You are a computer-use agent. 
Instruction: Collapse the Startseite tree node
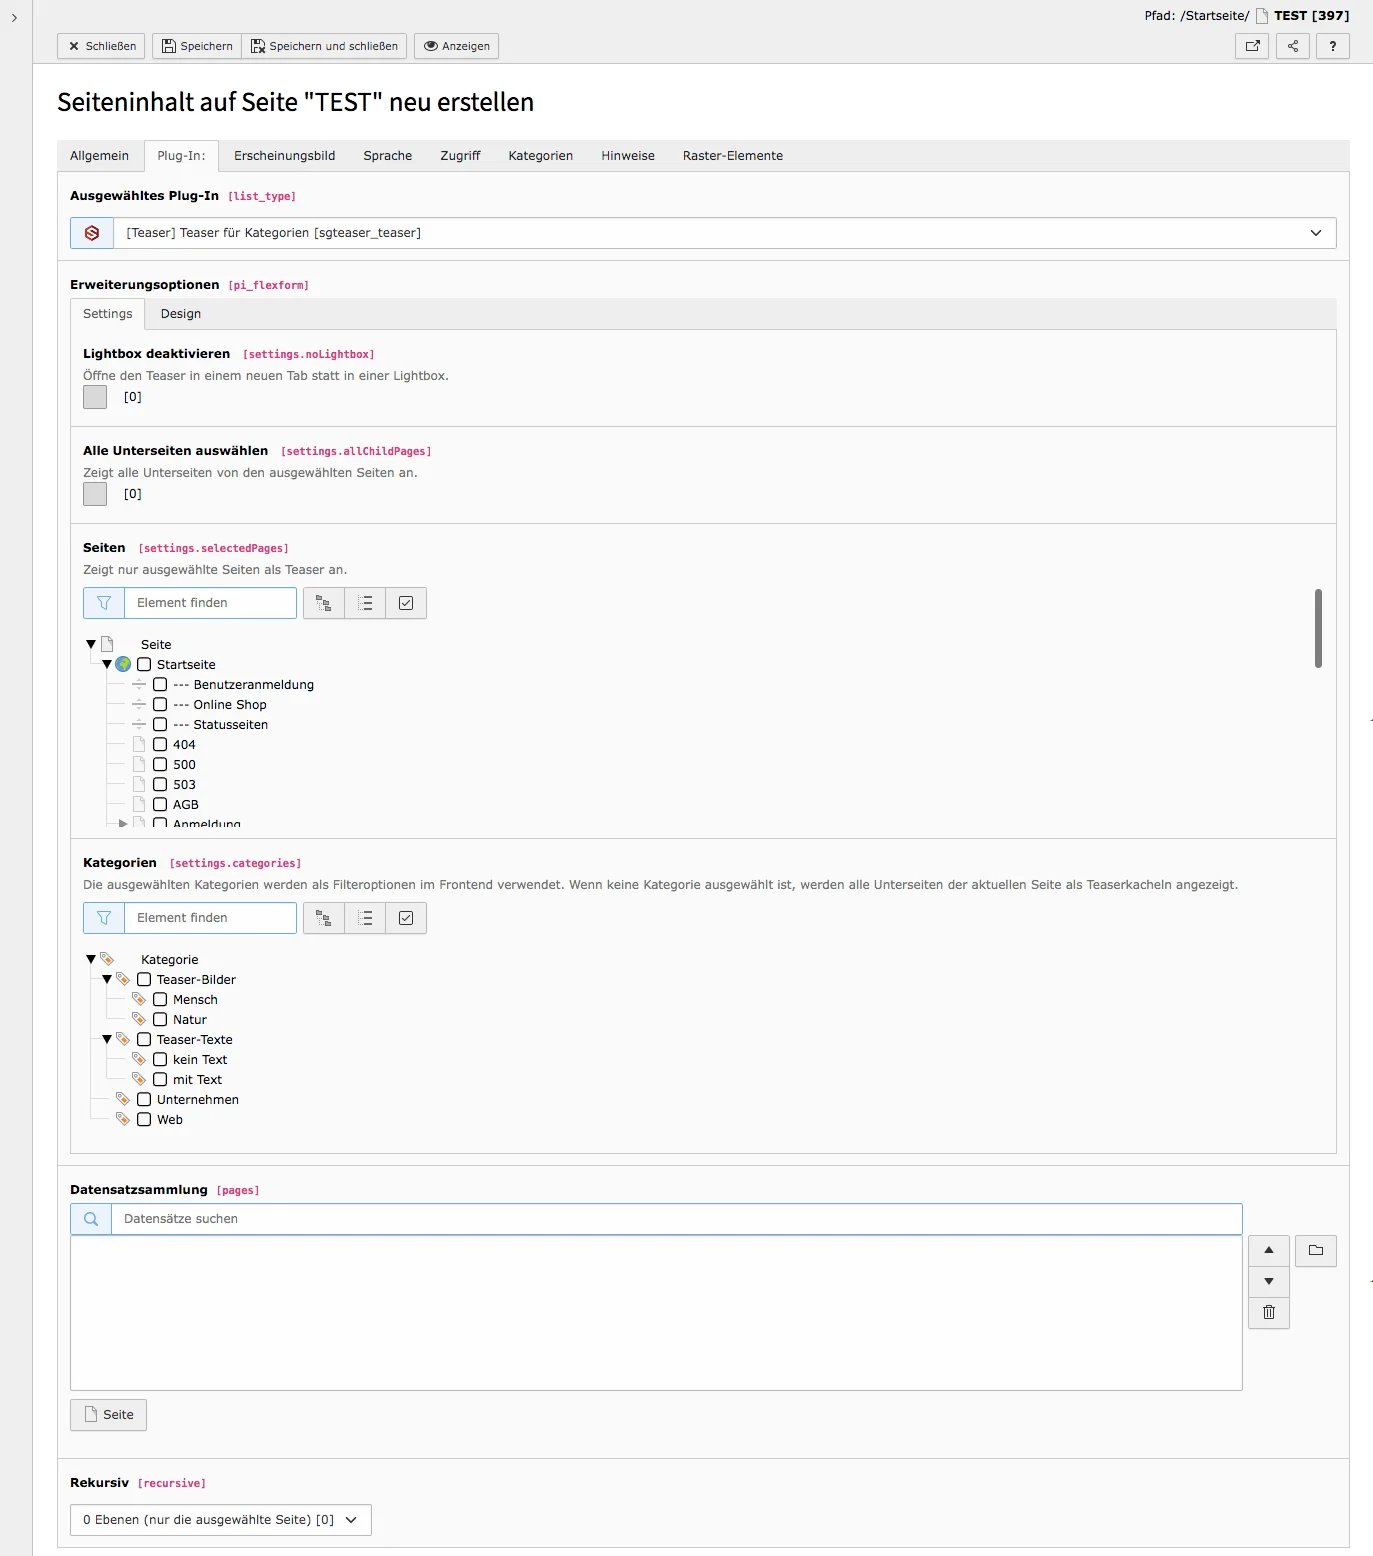[x=106, y=664]
